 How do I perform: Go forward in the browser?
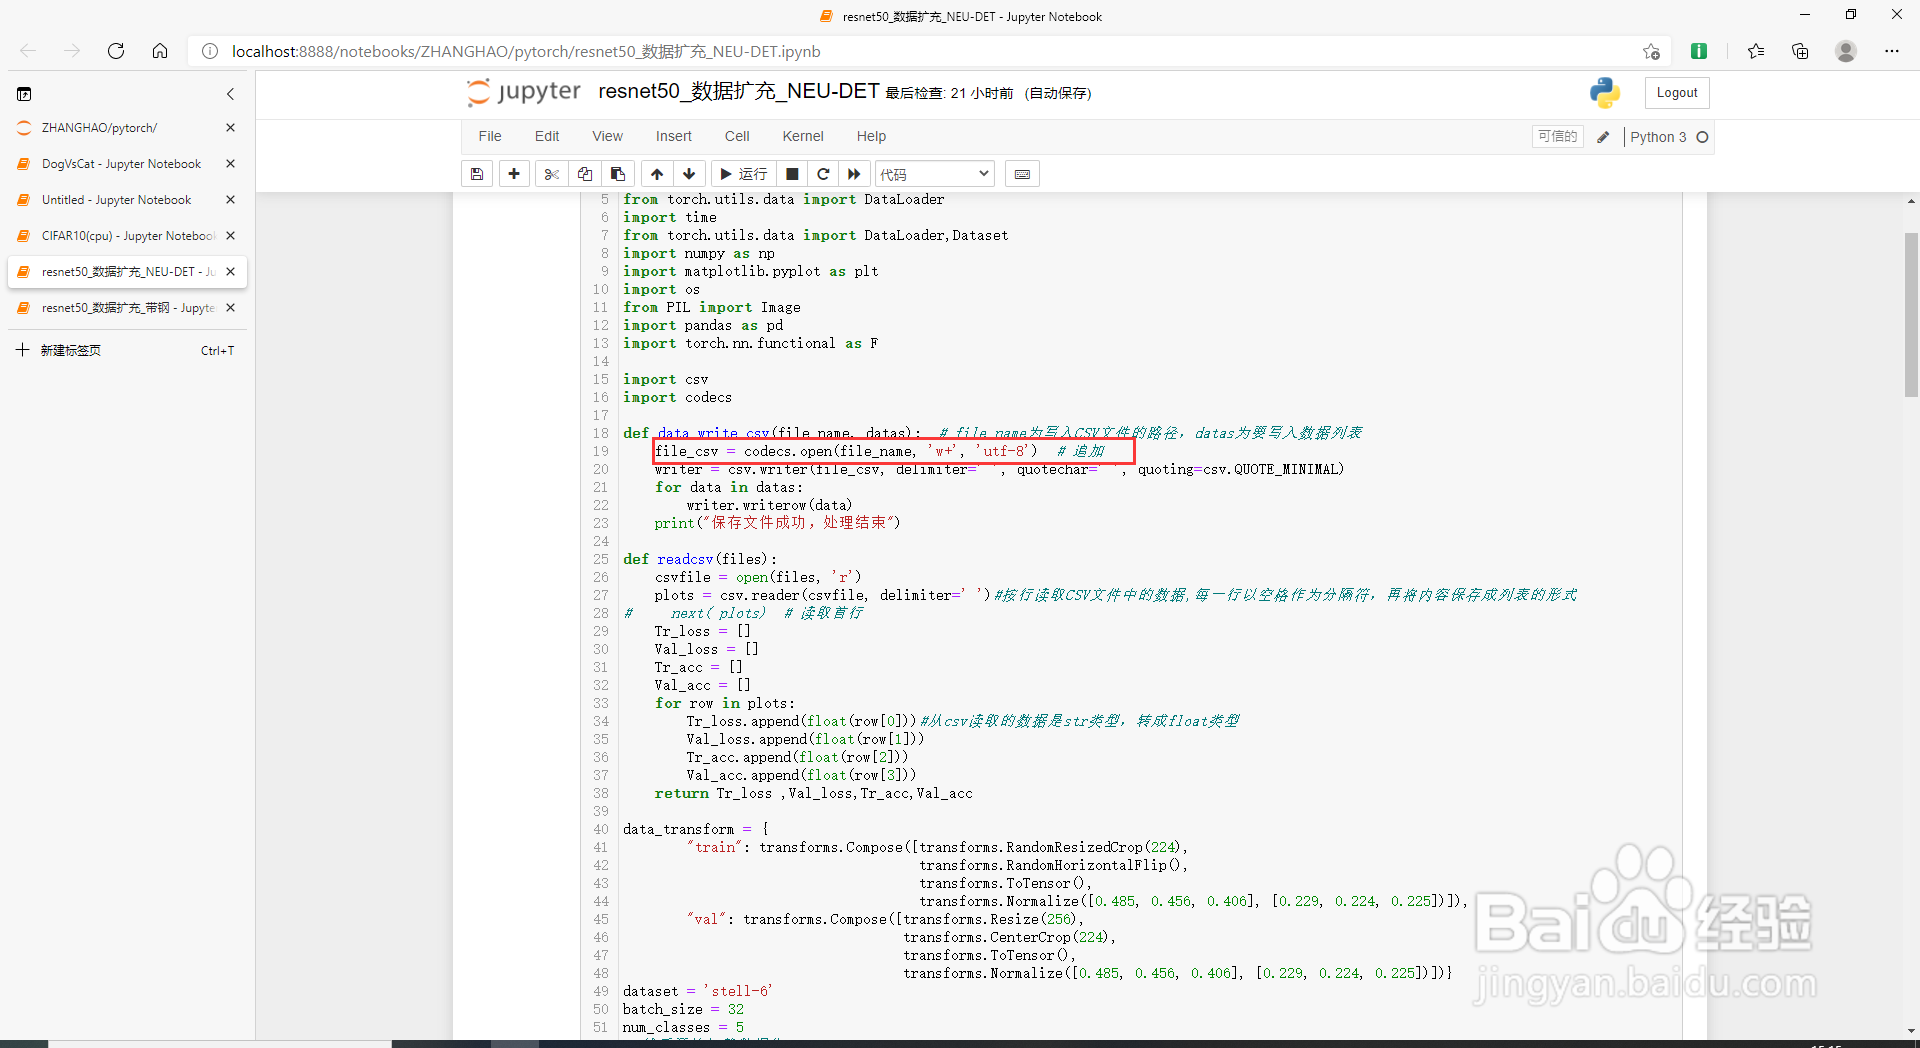(72, 51)
